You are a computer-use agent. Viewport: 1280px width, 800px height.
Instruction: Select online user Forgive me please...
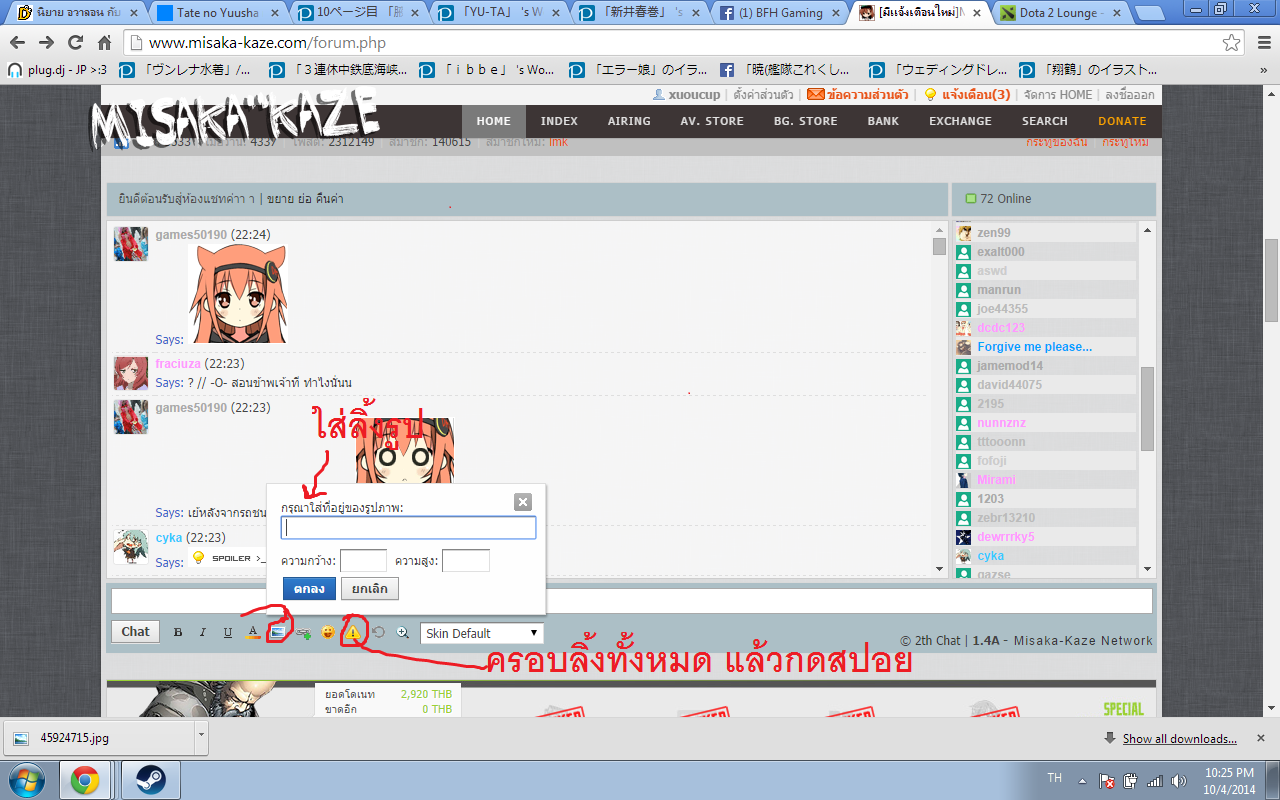1035,347
